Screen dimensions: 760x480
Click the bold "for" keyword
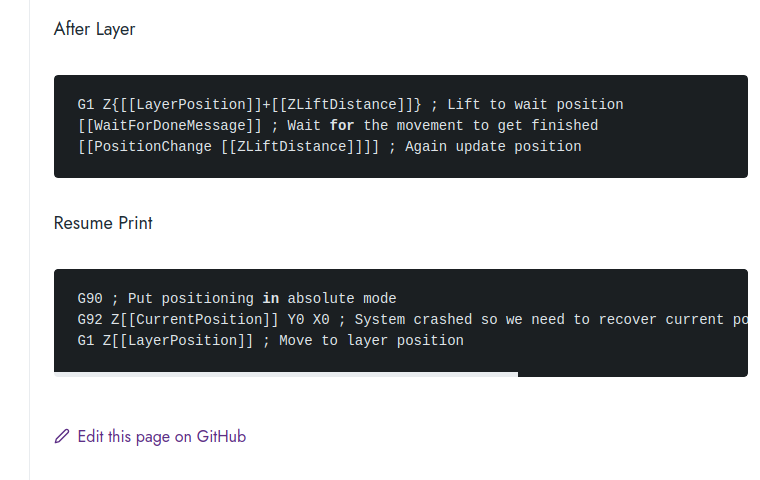pyautogui.click(x=342, y=125)
